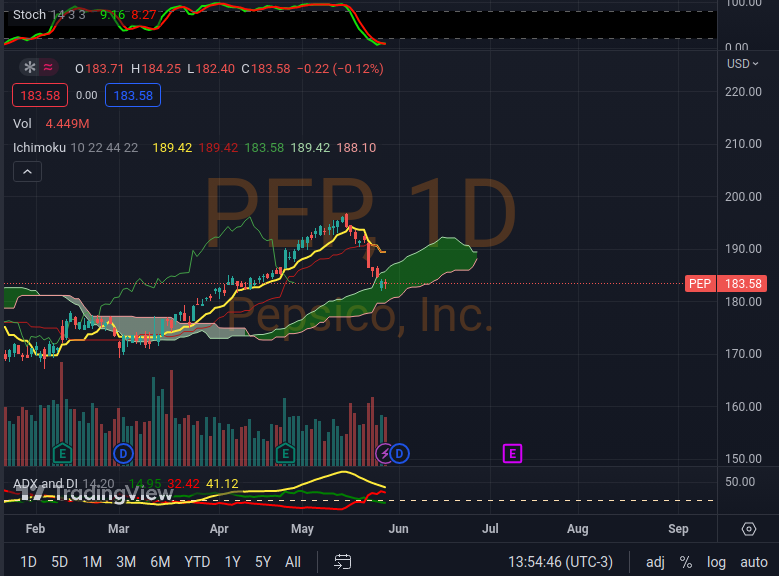Click the close price C183.58 value
This screenshot has width=779, height=576.
coord(266,69)
